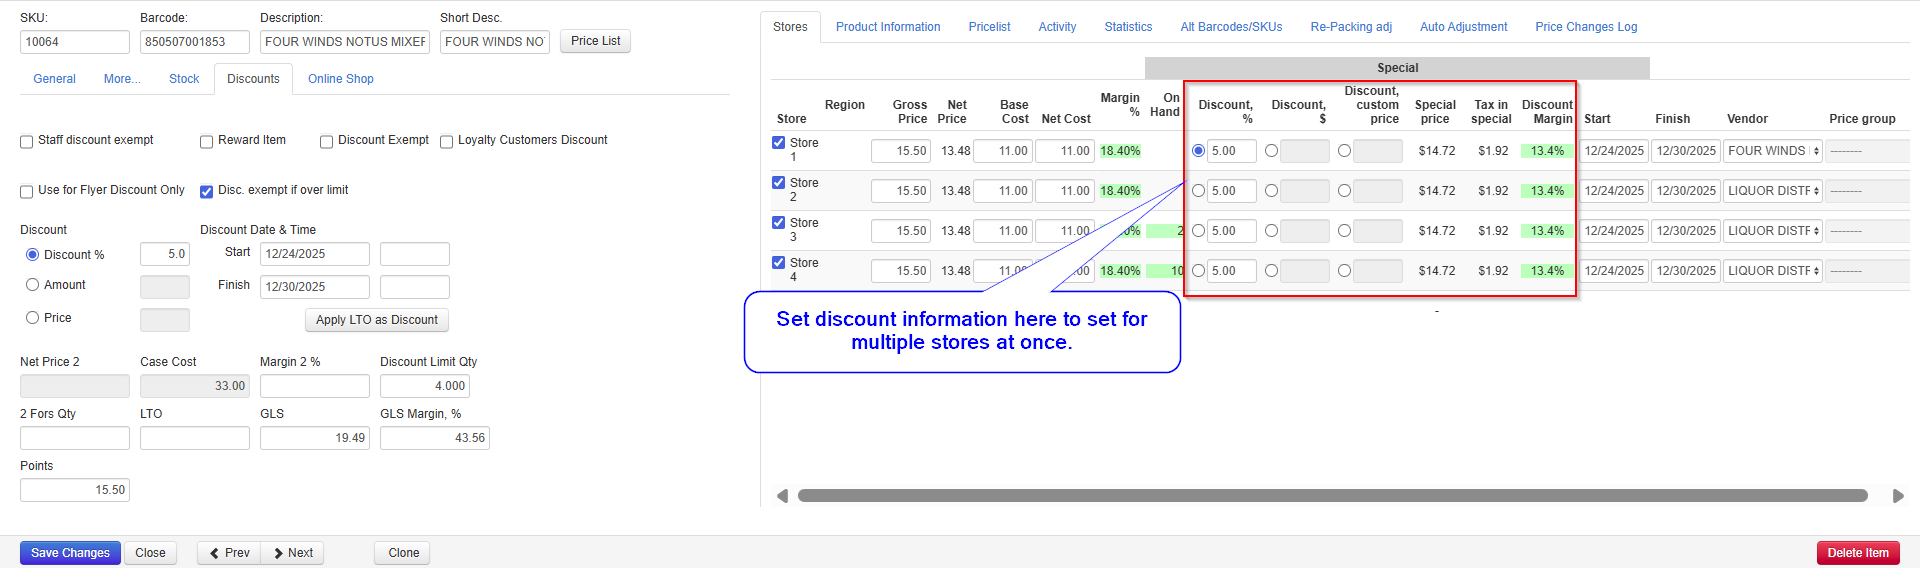Open the Price List button

[x=595, y=41]
